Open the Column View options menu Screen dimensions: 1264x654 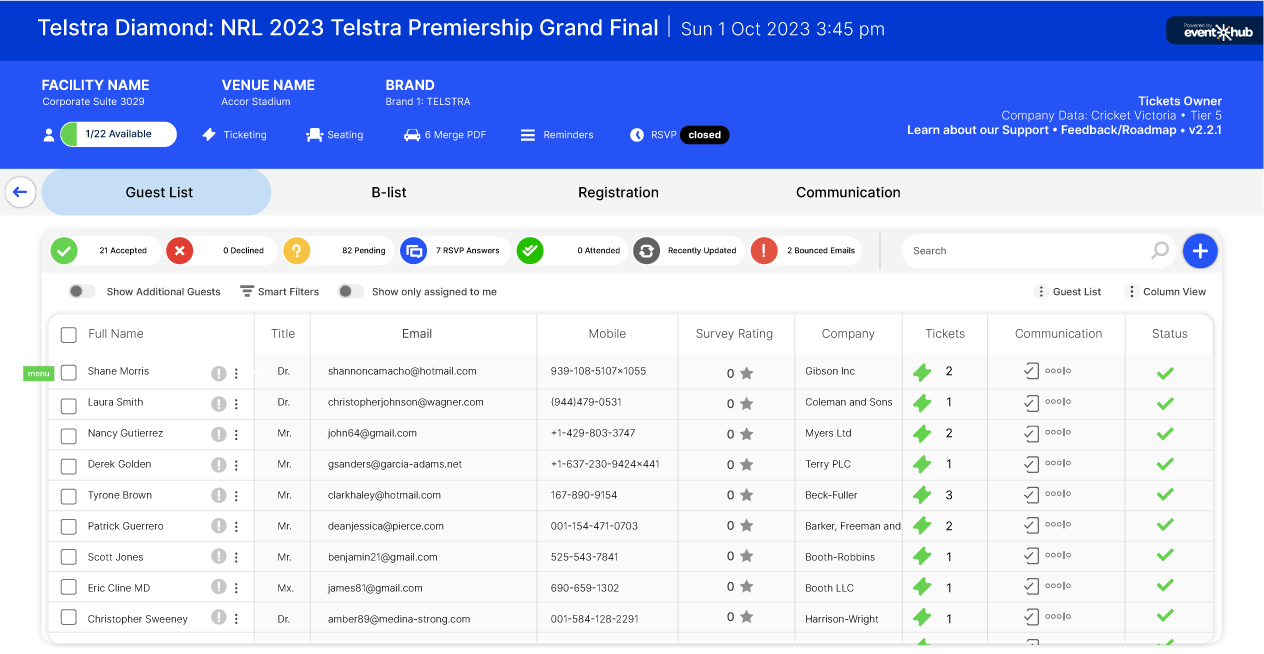pyautogui.click(x=1166, y=292)
